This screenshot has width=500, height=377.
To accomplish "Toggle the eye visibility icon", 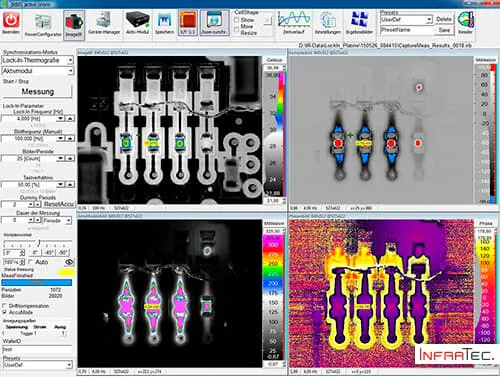I will click(x=69, y=262).
